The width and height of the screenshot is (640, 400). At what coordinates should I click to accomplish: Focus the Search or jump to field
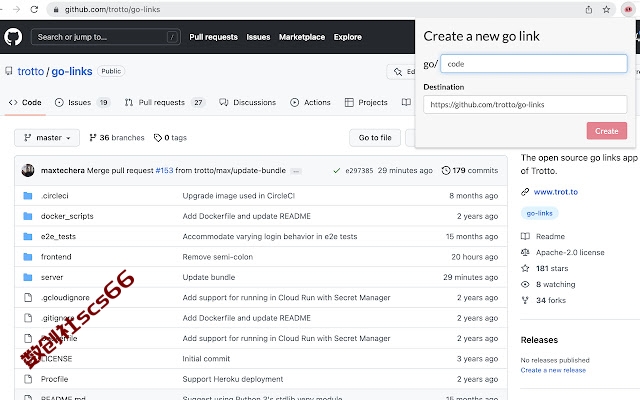106,37
